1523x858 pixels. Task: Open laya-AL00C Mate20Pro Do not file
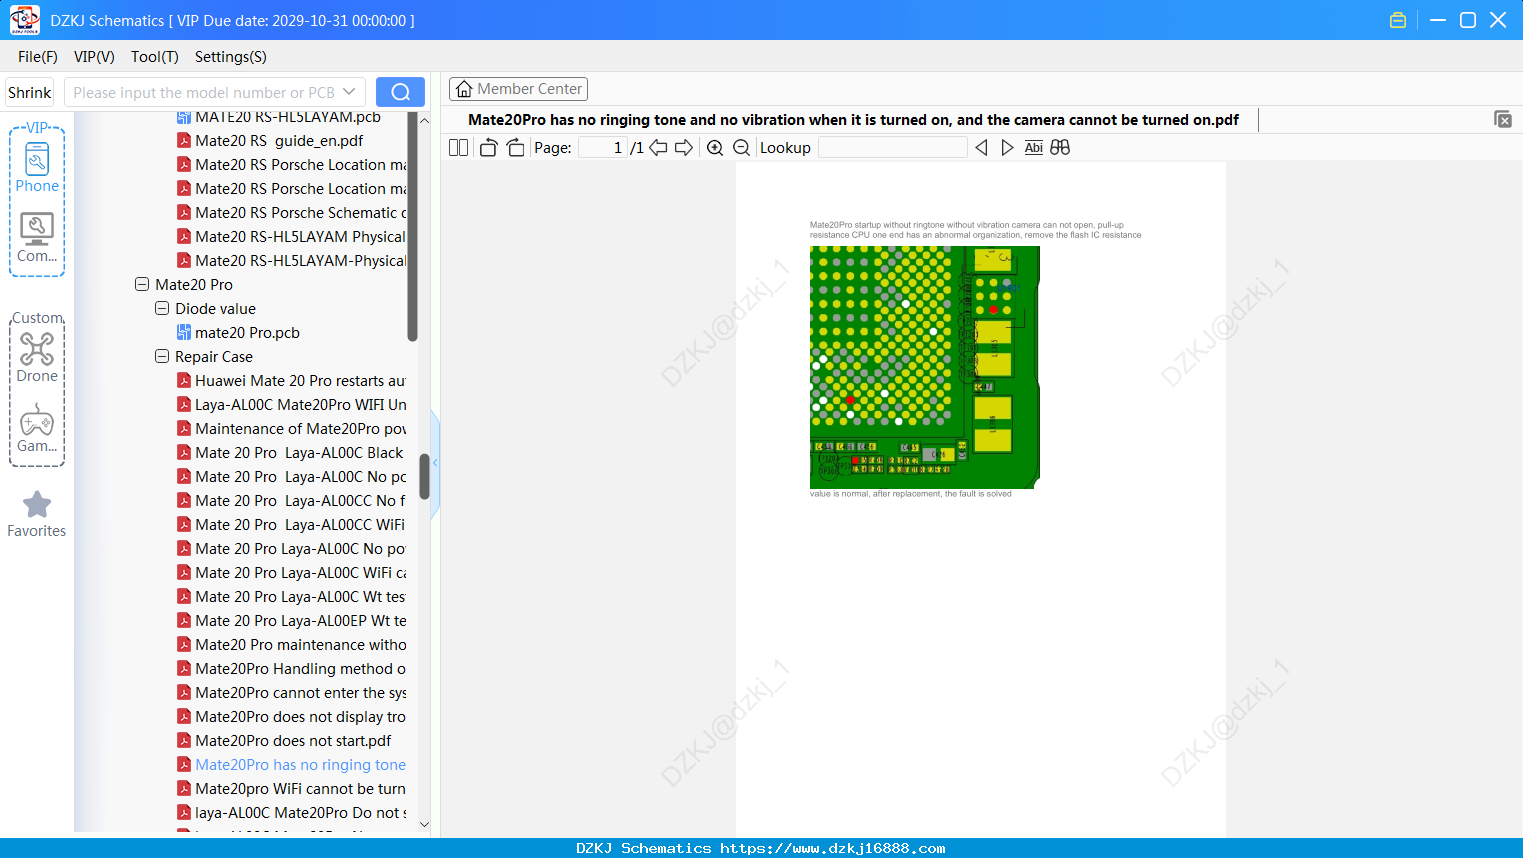[x=301, y=812]
